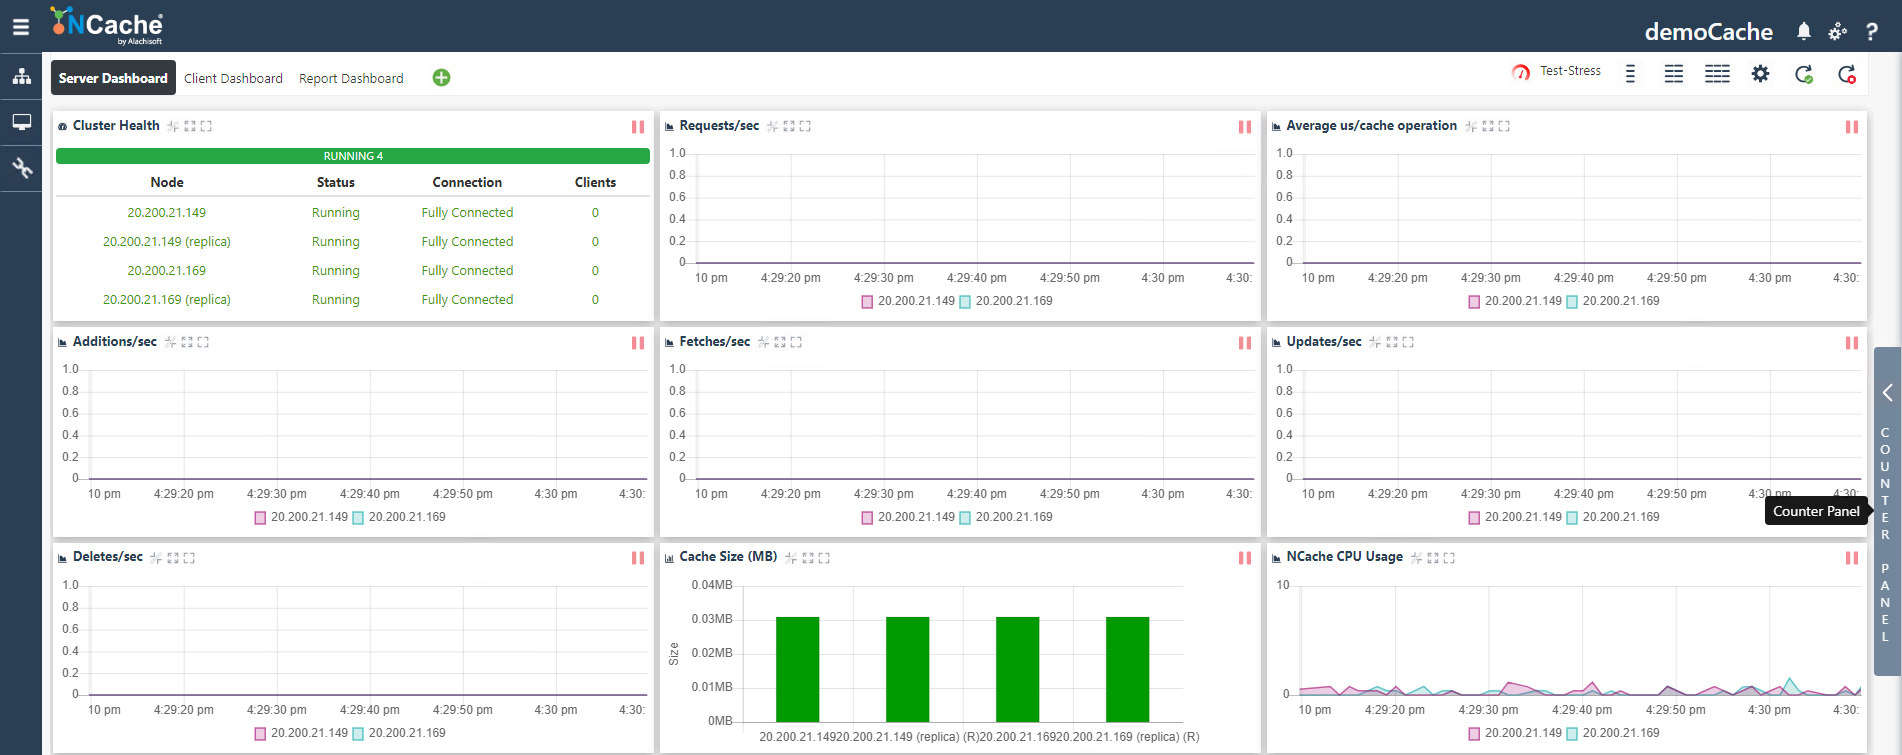This screenshot has width=1902, height=755.
Task: Click the RUNNING 4 status bar
Action: pyautogui.click(x=353, y=156)
